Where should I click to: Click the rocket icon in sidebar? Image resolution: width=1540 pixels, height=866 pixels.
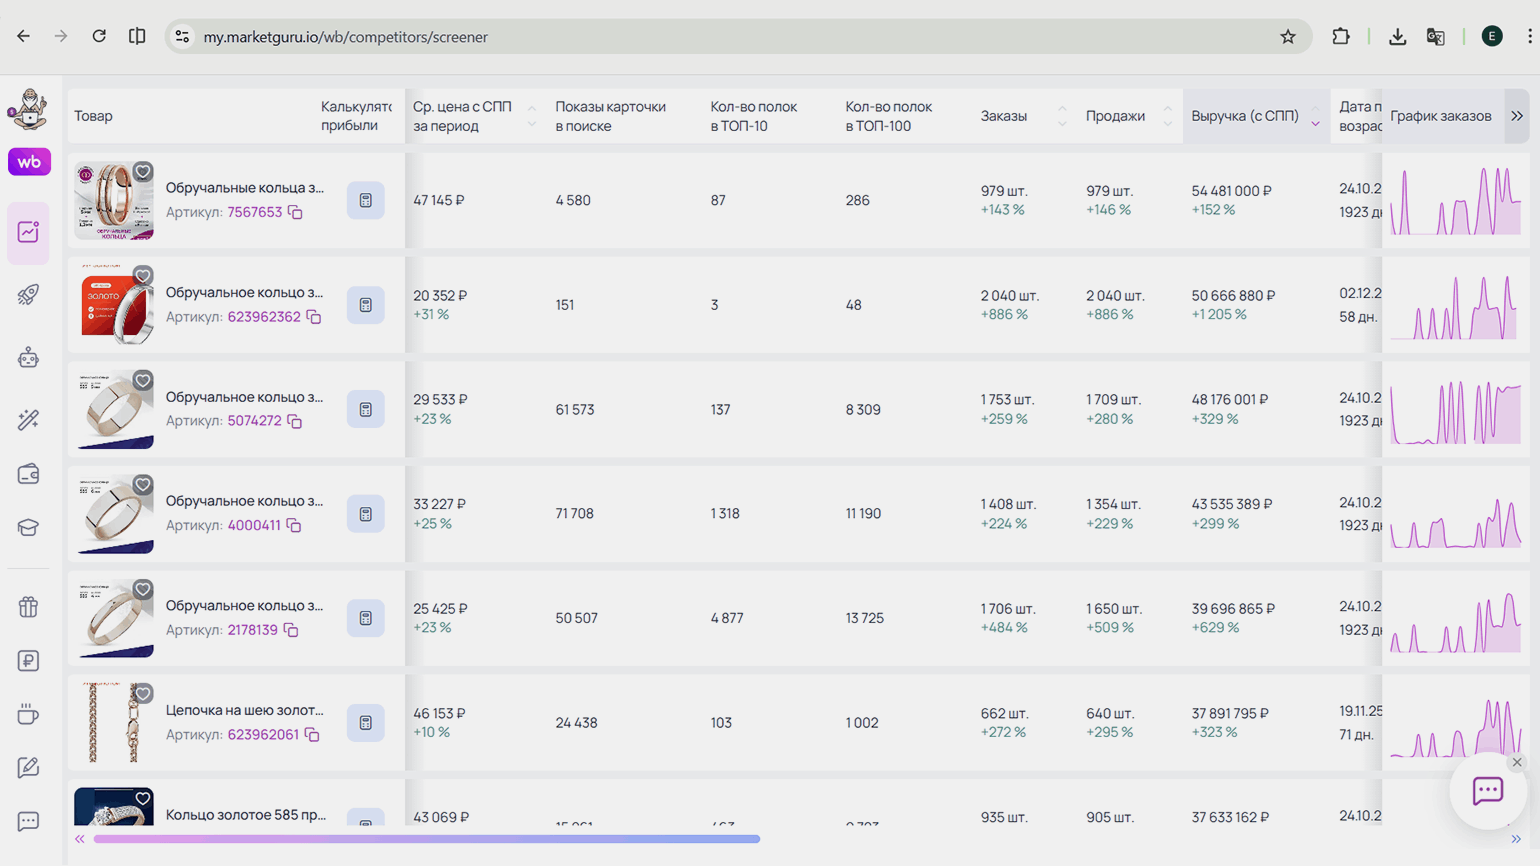click(x=28, y=295)
